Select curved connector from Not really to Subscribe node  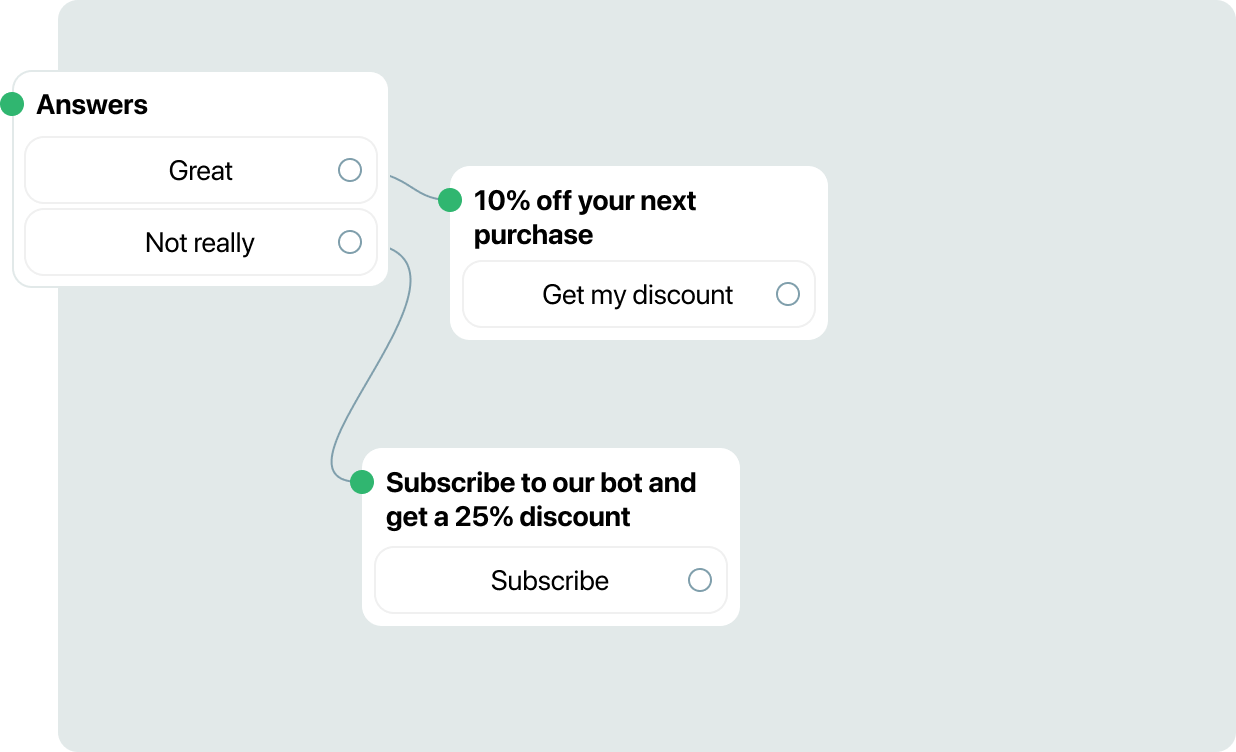[x=372, y=362]
